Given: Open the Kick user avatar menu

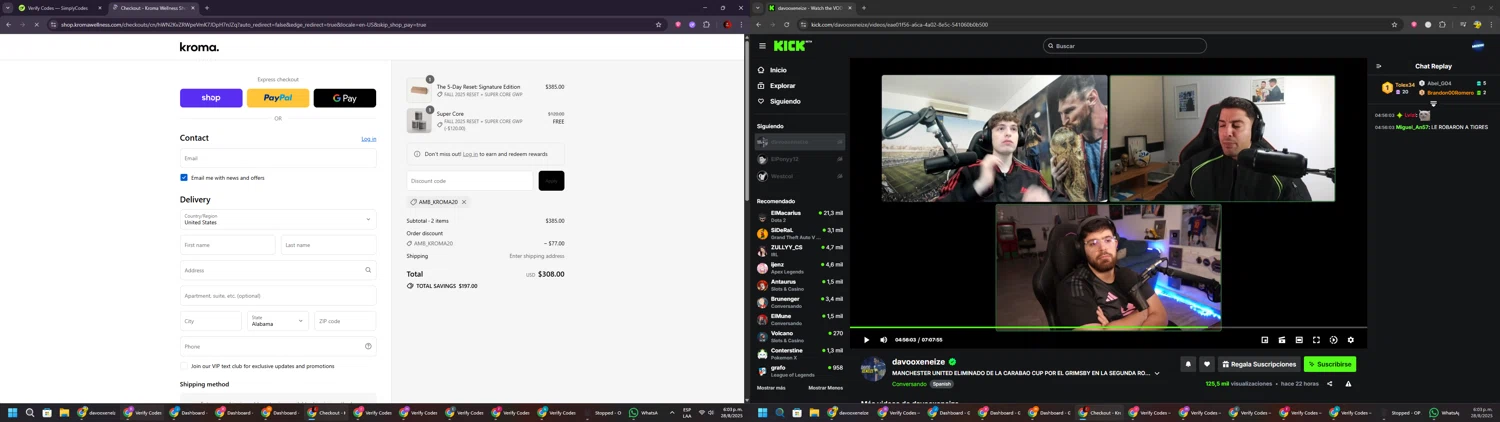Looking at the screenshot, I should [x=1478, y=46].
